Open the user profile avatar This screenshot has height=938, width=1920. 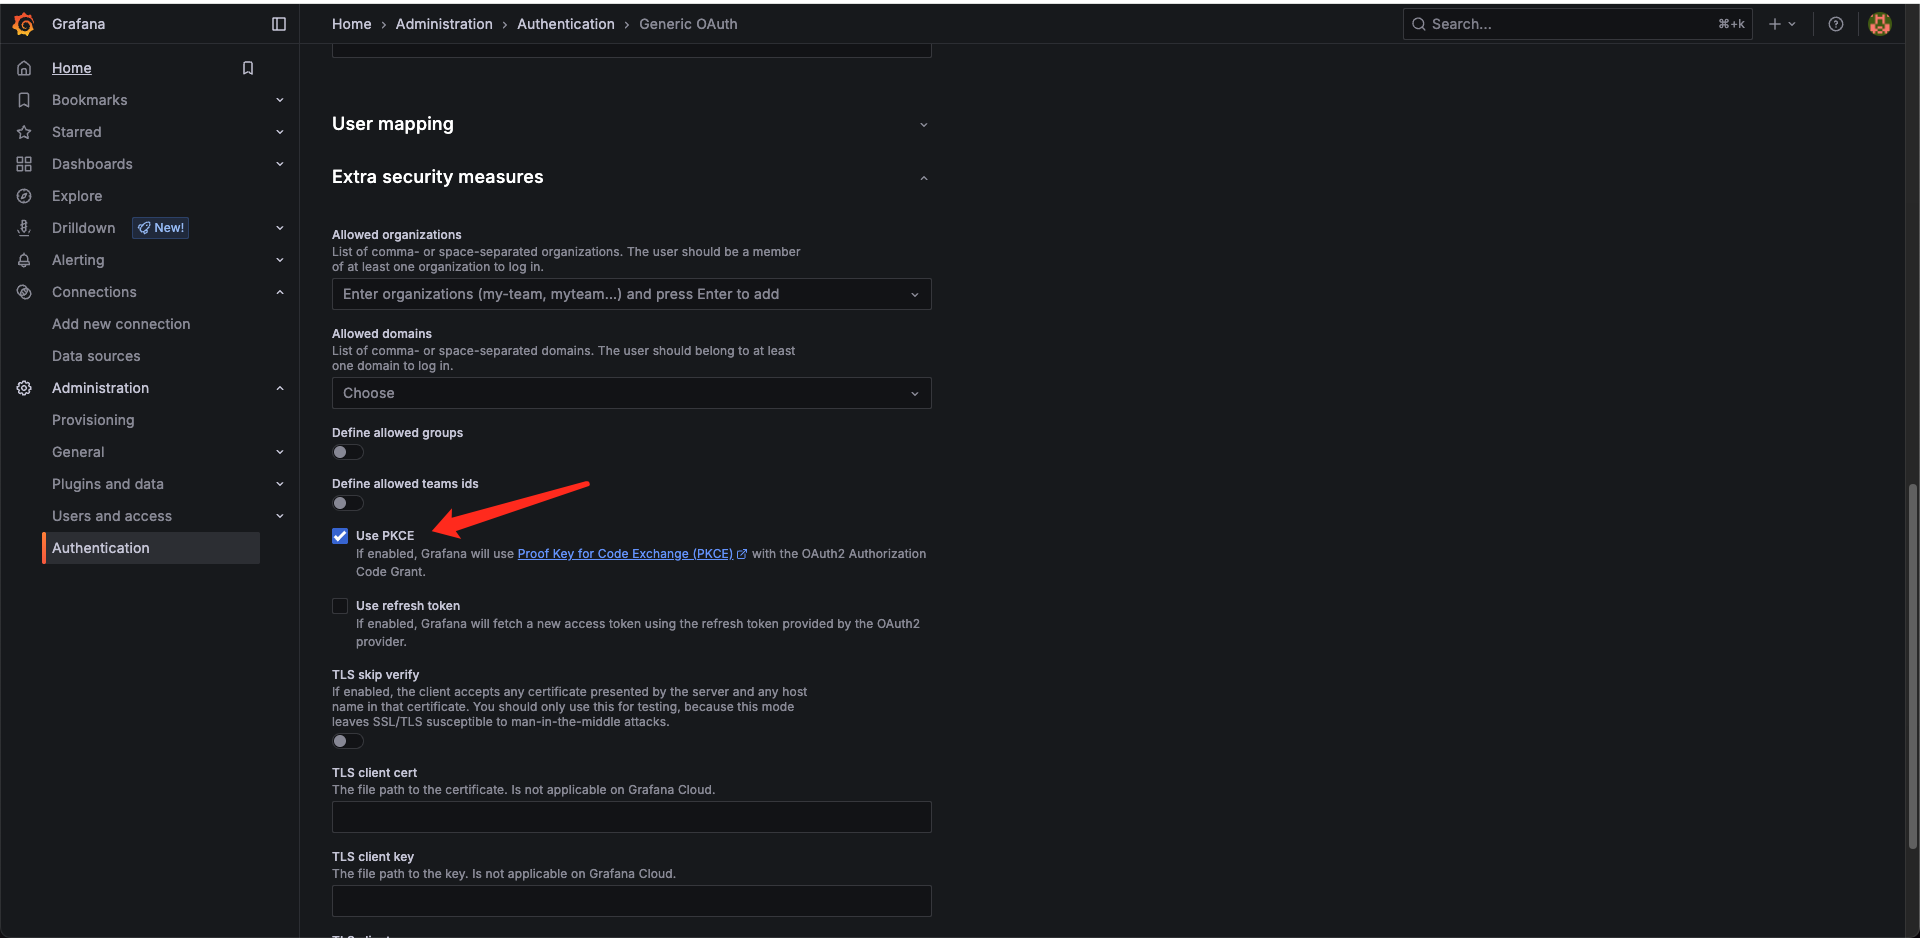[1880, 24]
